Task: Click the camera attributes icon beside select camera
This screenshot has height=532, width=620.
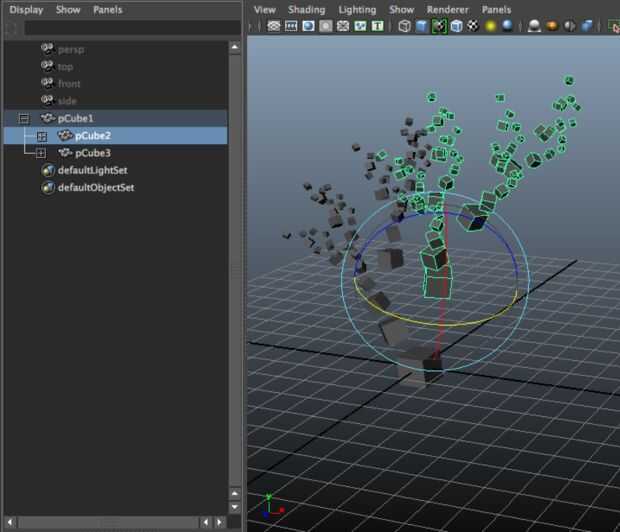Action: [x=291, y=26]
